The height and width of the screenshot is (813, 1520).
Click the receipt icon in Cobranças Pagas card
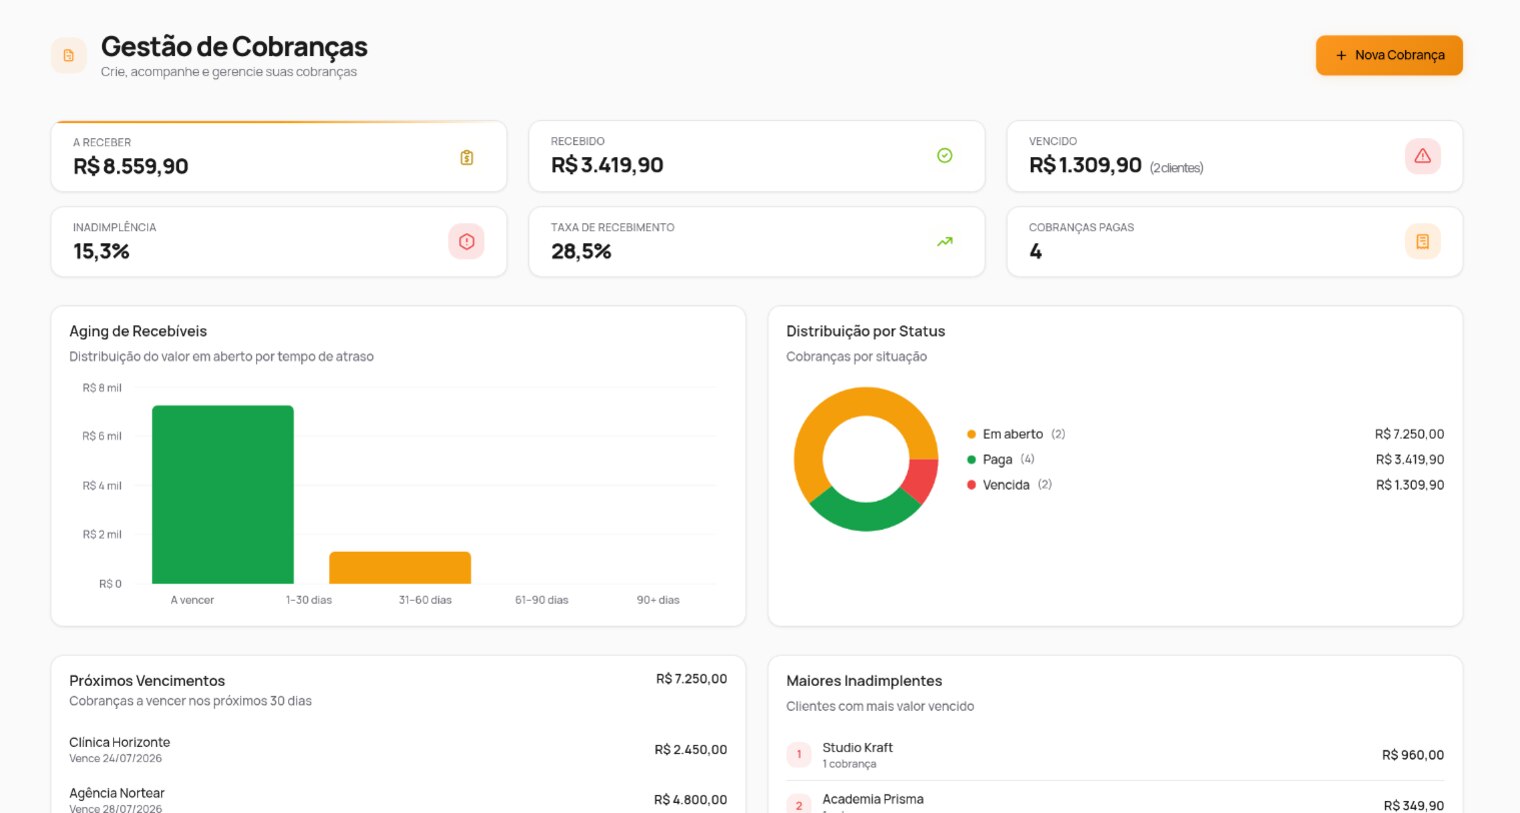click(1423, 241)
